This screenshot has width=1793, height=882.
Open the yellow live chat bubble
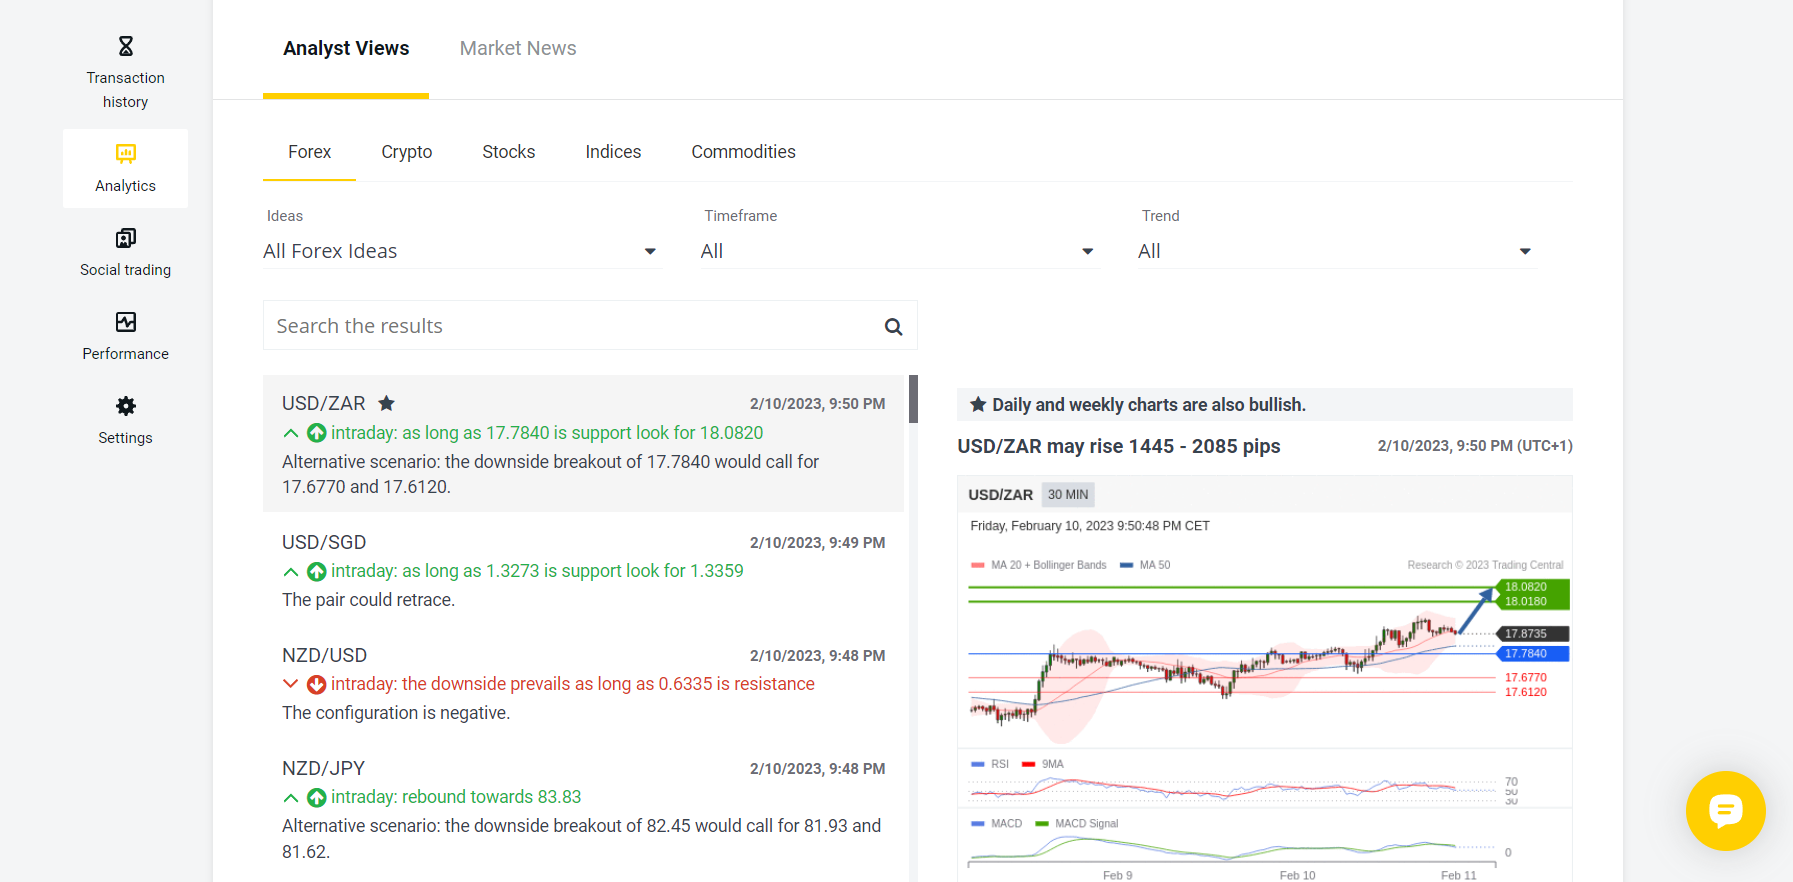coord(1725,810)
